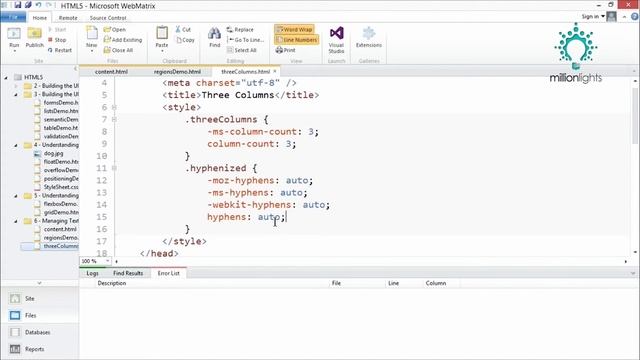
Task: Open the Site workspace
Action: 40,298
